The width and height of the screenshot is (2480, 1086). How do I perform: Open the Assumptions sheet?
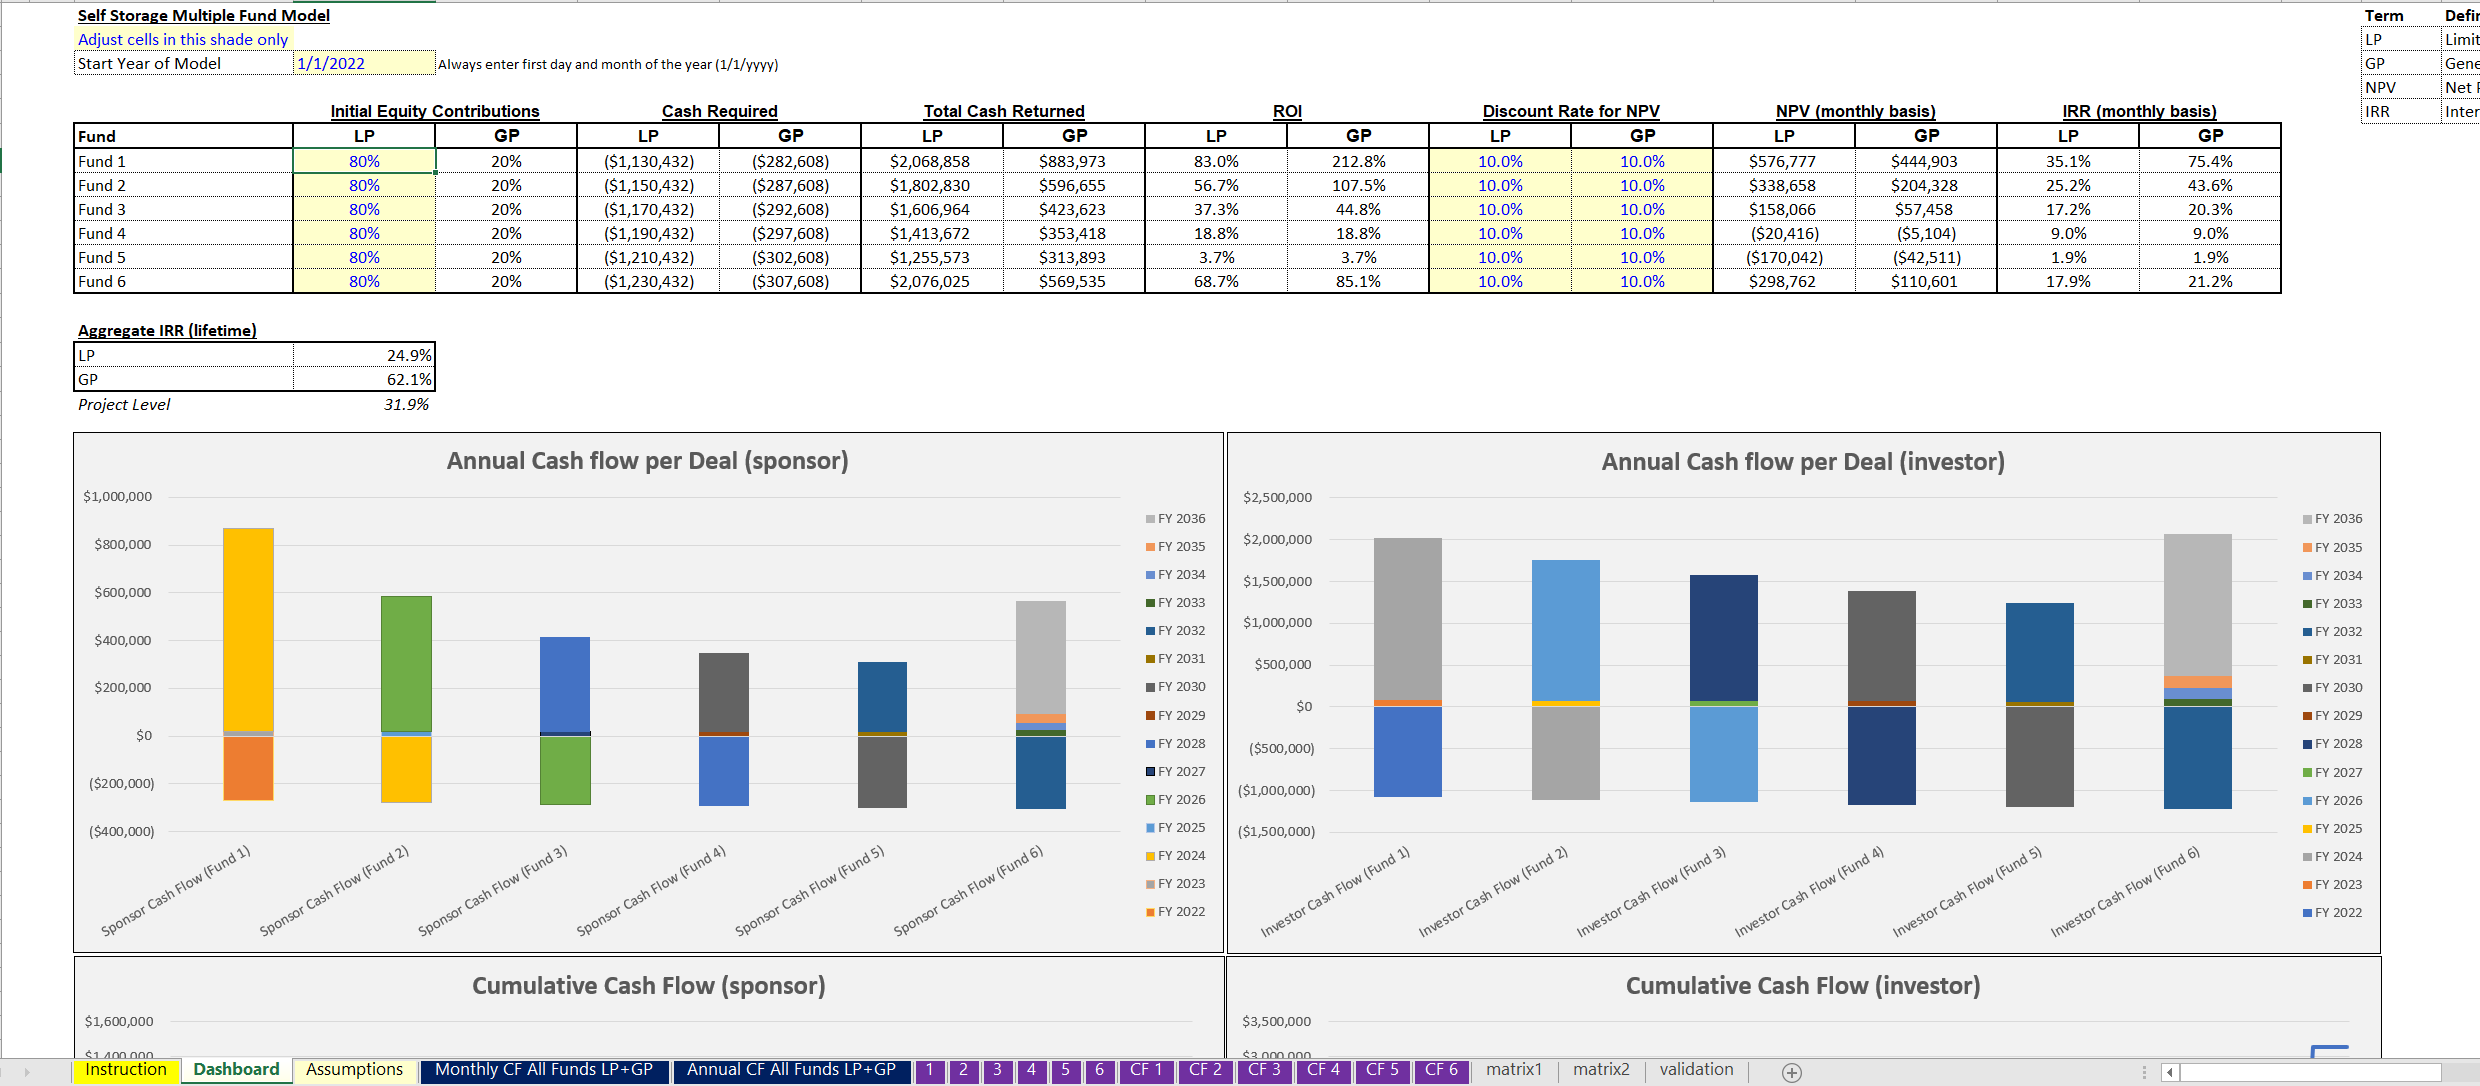pyautogui.click(x=355, y=1070)
